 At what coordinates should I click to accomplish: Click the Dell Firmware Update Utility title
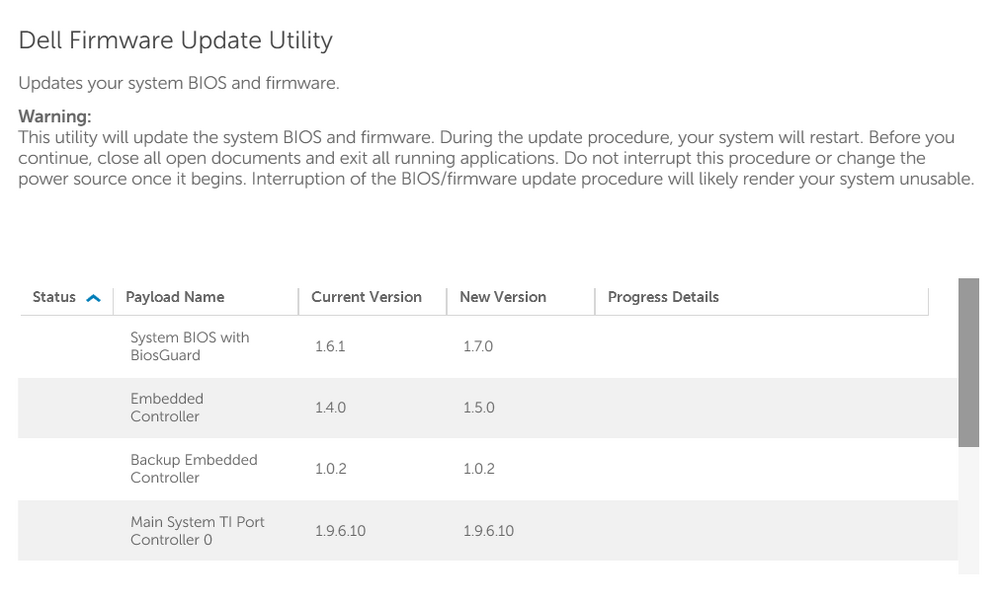click(x=175, y=41)
